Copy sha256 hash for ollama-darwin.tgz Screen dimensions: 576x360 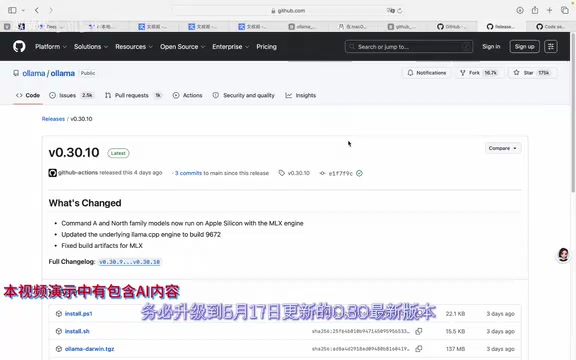[418, 349]
